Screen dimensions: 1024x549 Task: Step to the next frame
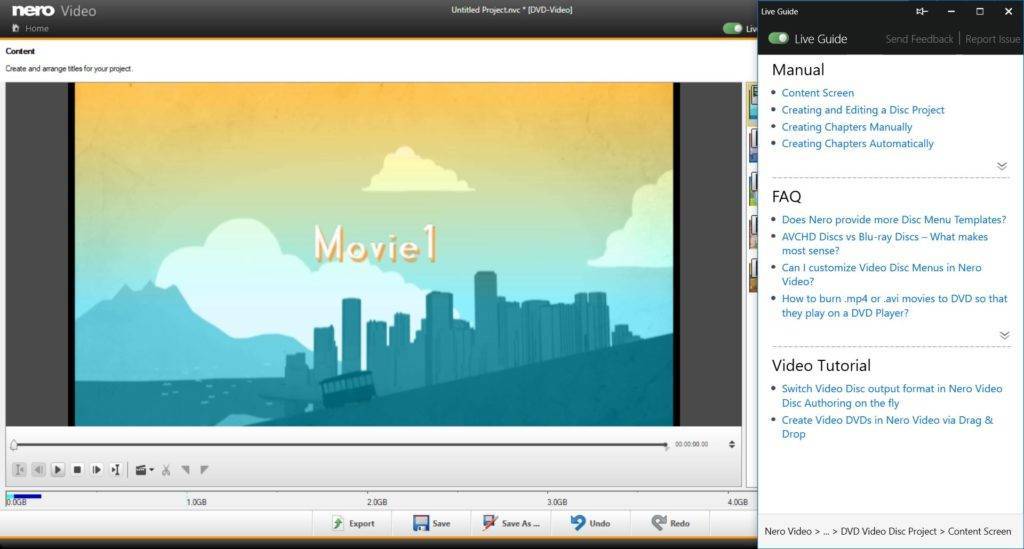(x=96, y=469)
